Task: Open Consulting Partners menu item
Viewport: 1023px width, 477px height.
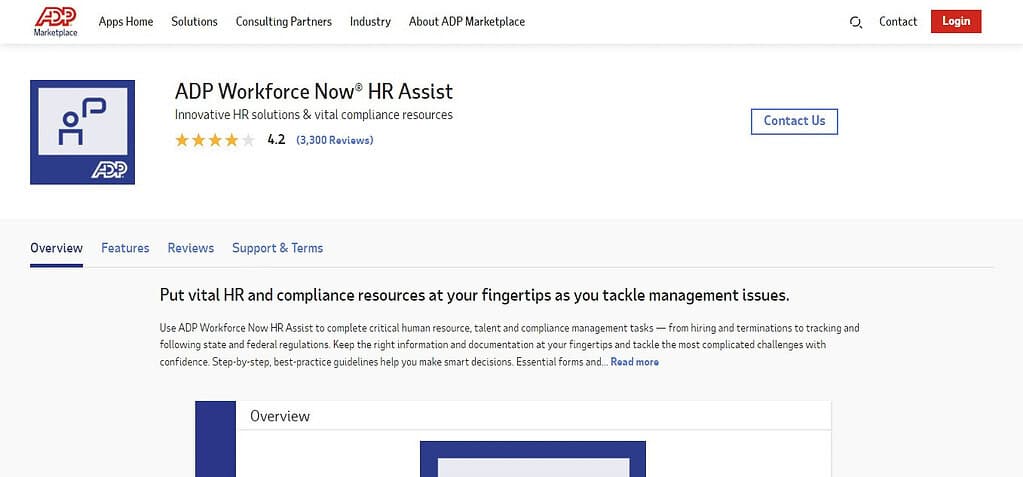Action: [x=284, y=22]
